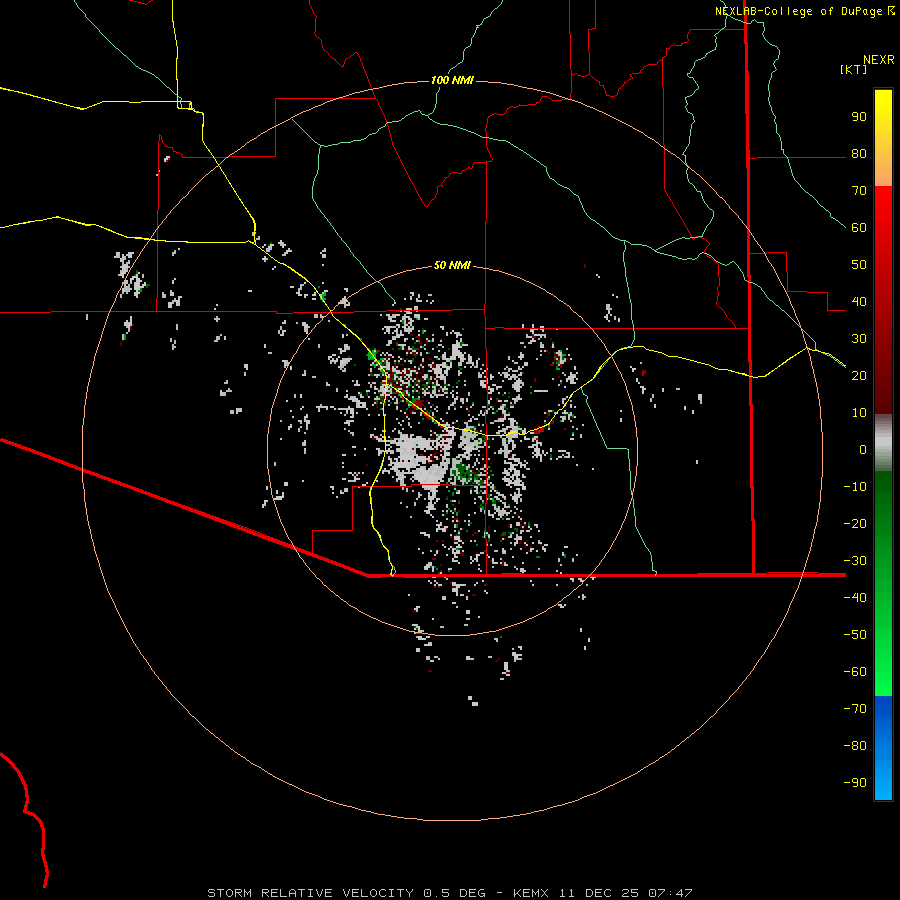Click the 50 NMI range ring label
Viewport: 900px width, 900px height.
click(x=452, y=265)
